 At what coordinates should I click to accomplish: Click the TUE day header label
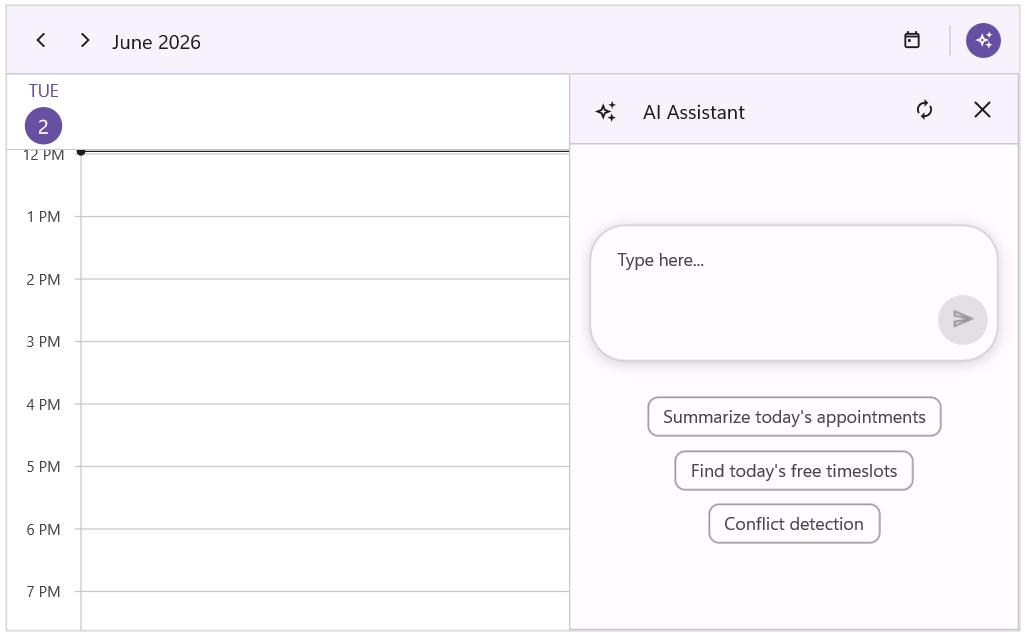43,91
